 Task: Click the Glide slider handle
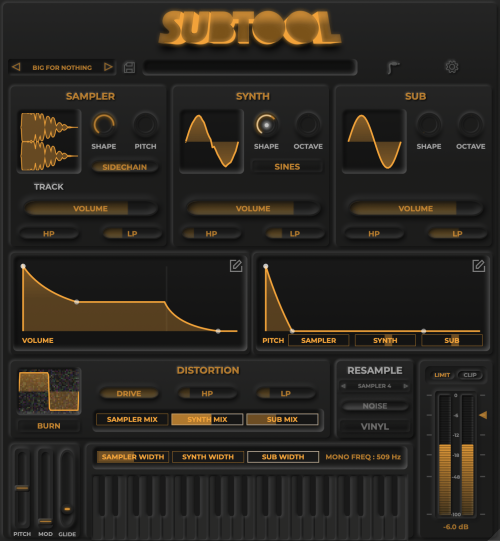tap(67, 509)
